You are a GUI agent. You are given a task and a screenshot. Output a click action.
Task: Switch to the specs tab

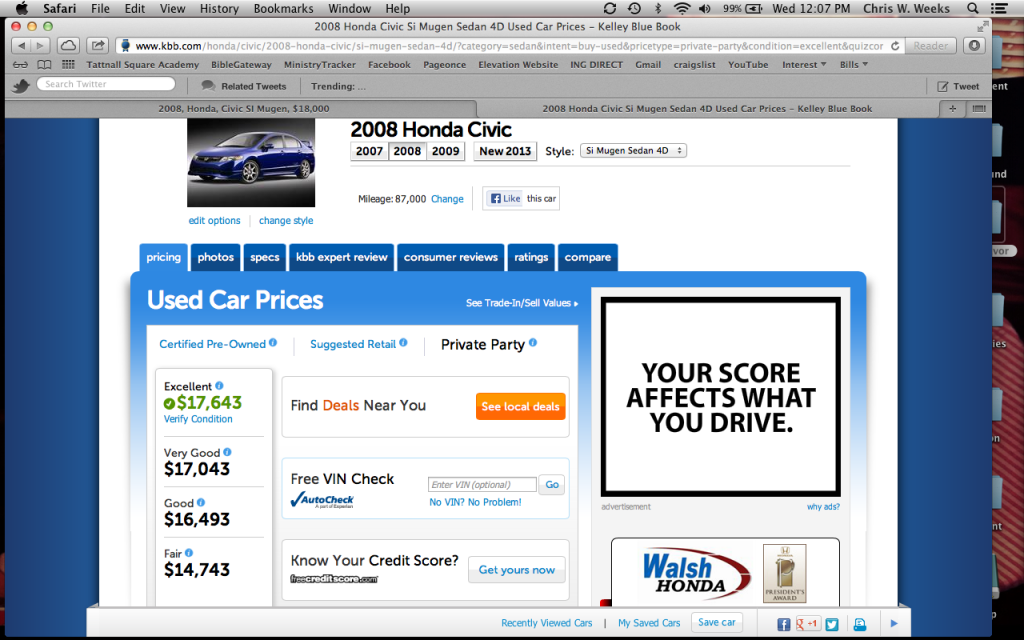tap(265, 257)
